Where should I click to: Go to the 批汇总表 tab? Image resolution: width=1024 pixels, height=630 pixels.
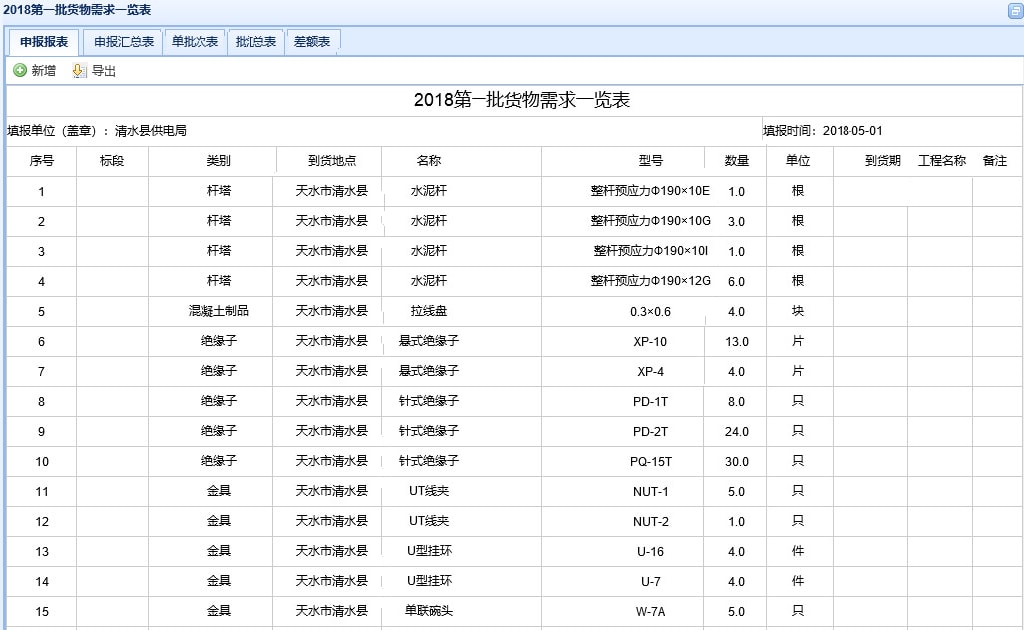click(x=255, y=42)
